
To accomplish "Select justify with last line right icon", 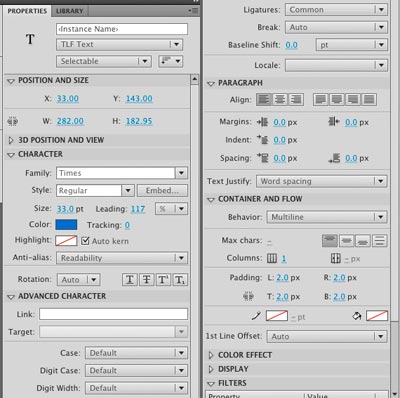I will [353, 99].
